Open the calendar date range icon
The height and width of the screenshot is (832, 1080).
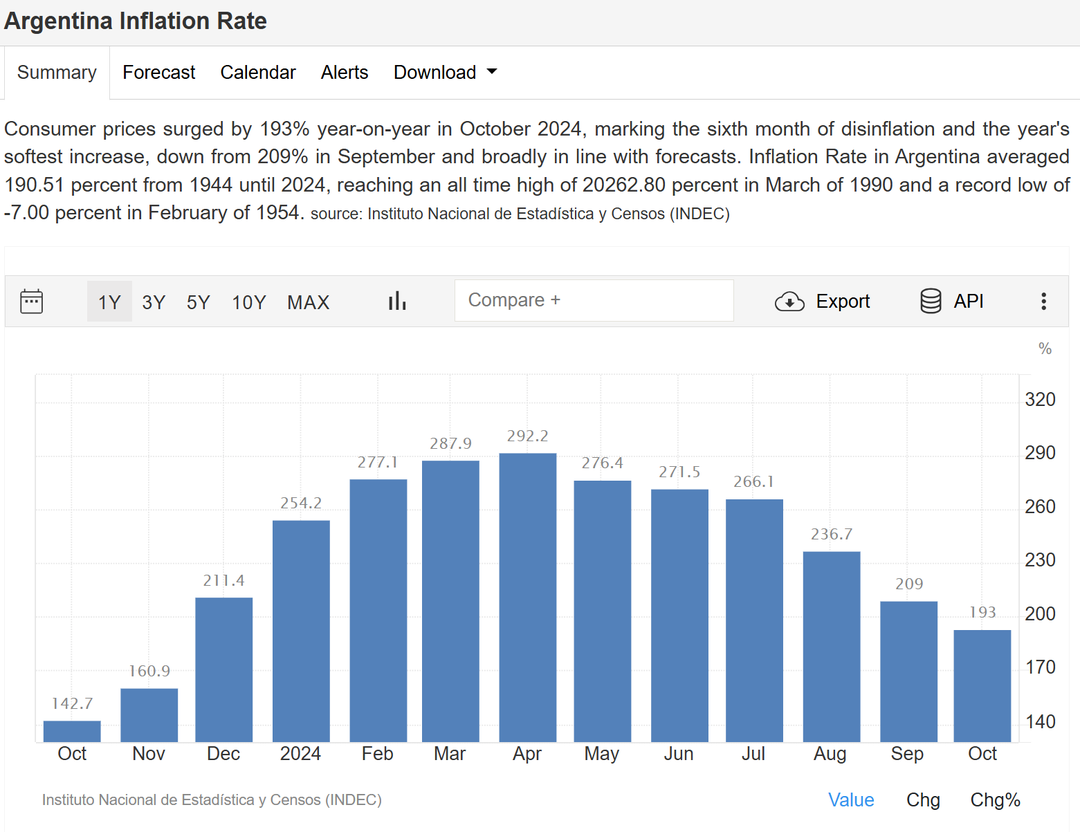pos(32,302)
